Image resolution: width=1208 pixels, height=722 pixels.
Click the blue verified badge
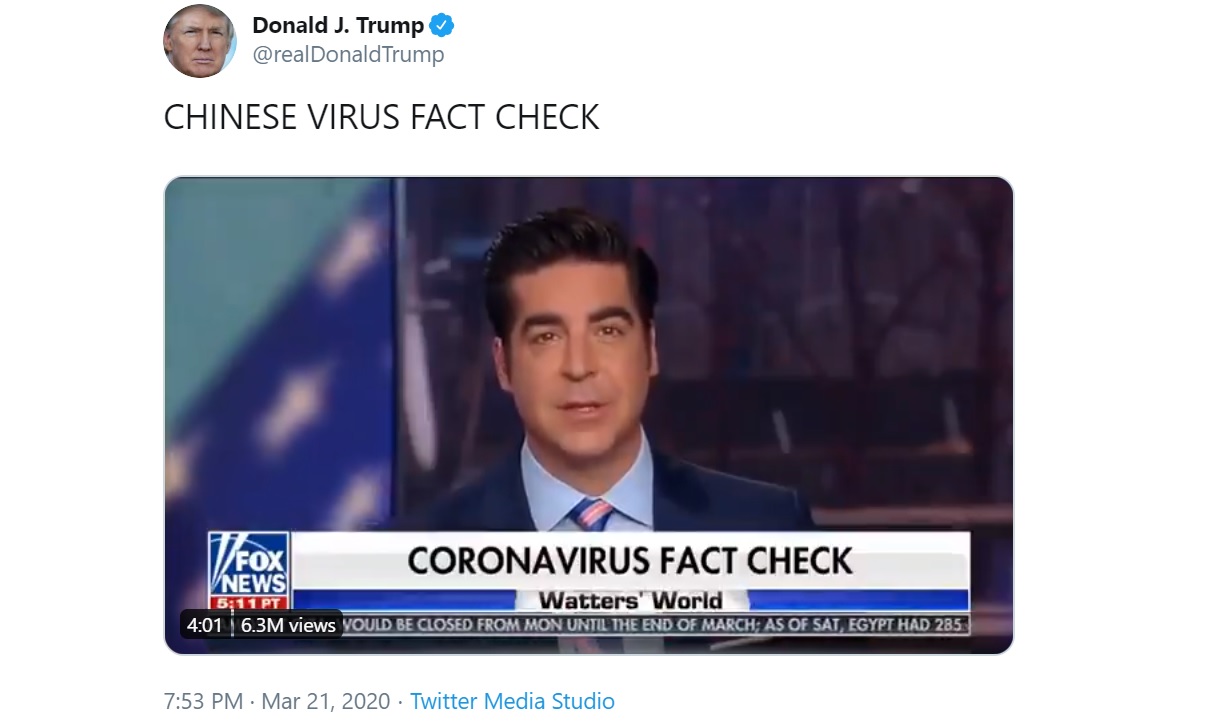[442, 25]
